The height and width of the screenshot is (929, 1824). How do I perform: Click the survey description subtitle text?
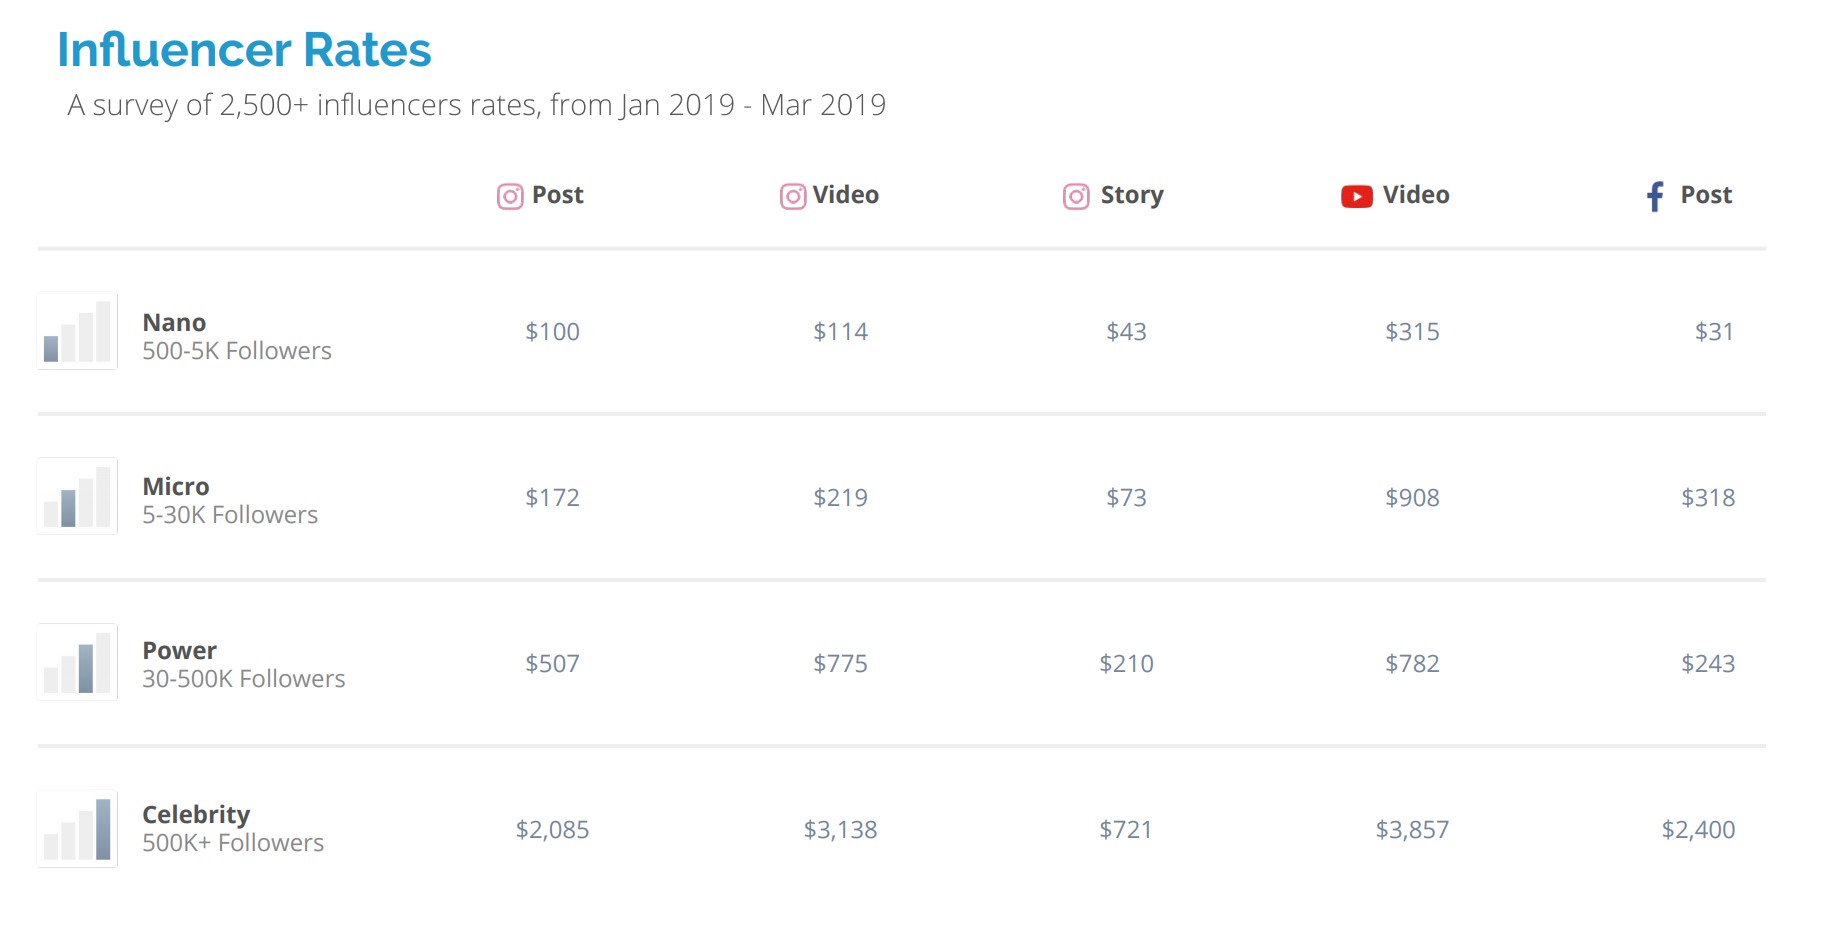(477, 105)
